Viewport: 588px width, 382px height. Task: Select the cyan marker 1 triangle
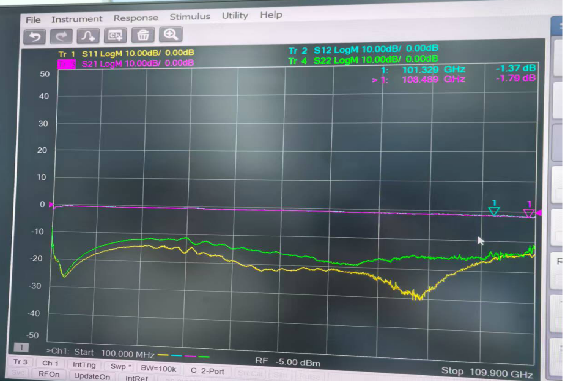click(x=494, y=211)
